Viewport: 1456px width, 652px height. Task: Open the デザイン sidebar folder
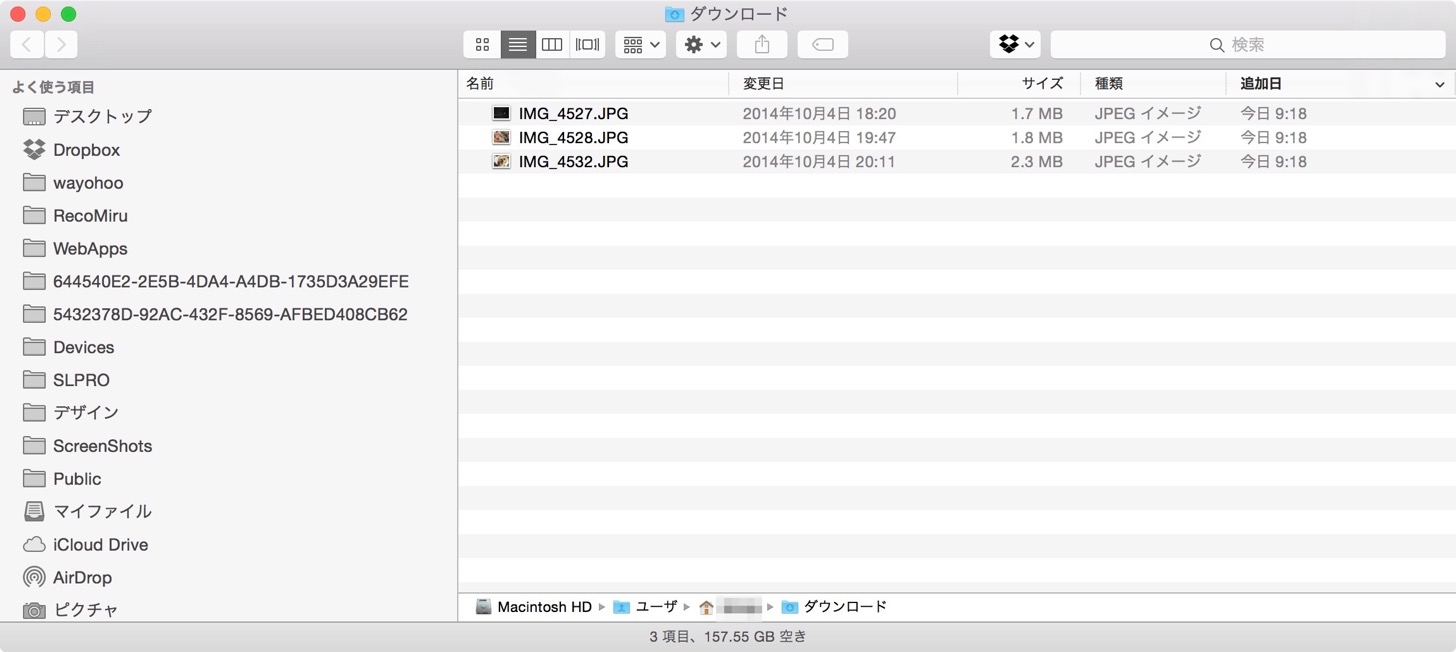pos(85,413)
